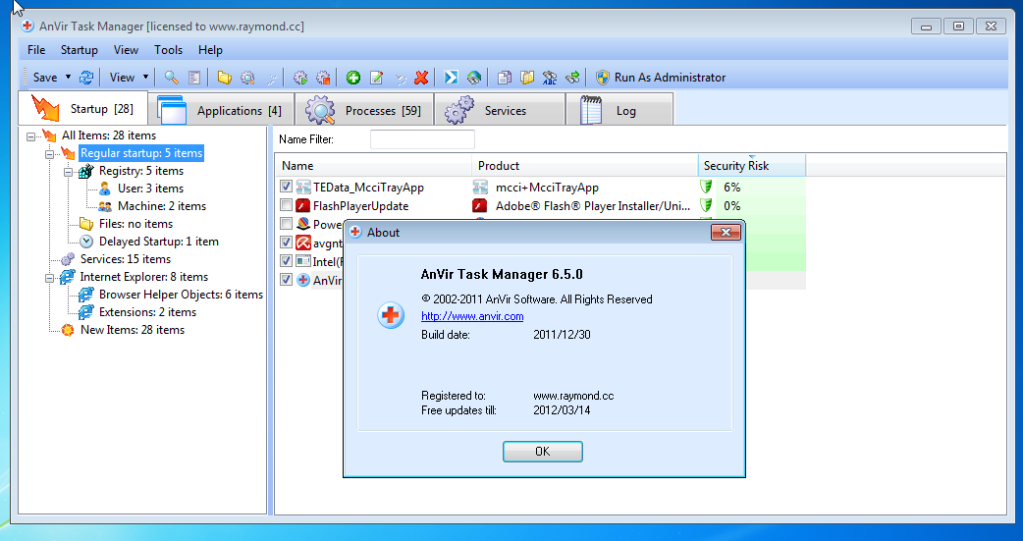1023x541 pixels.
Task: Click the globe web-search toolbar icon
Action: (474, 78)
